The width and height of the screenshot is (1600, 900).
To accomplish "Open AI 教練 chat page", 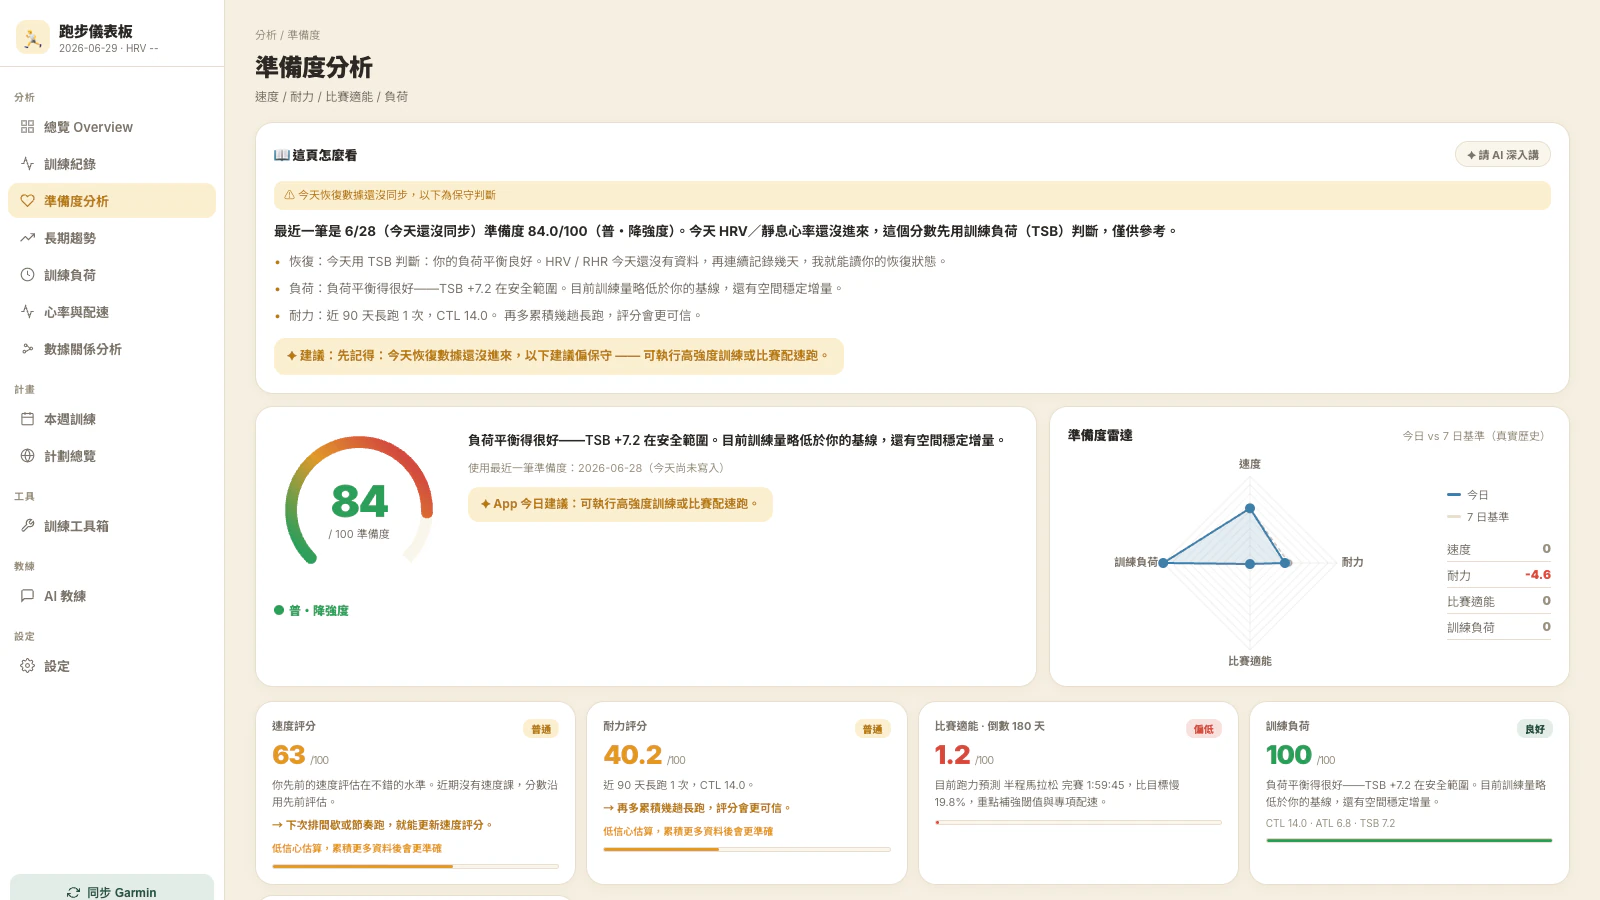I will pyautogui.click(x=112, y=596).
